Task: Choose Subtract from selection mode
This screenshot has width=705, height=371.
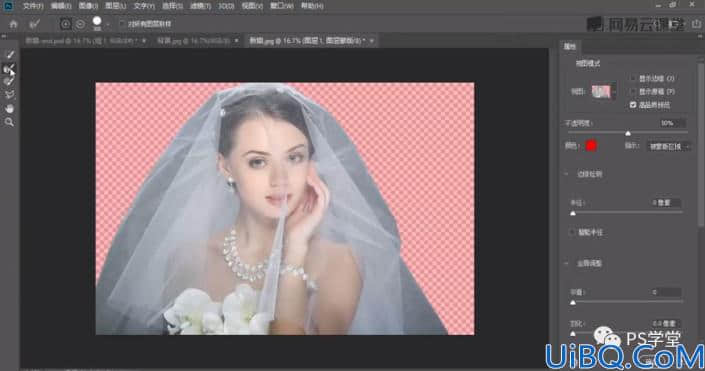Action: (x=80, y=24)
